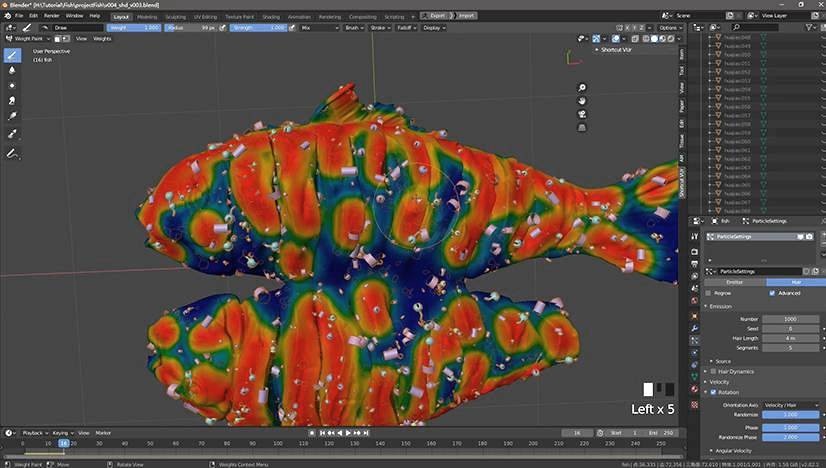This screenshot has width=826, height=468.
Task: Open the Modifiers wrench tab icon
Action: [x=694, y=328]
